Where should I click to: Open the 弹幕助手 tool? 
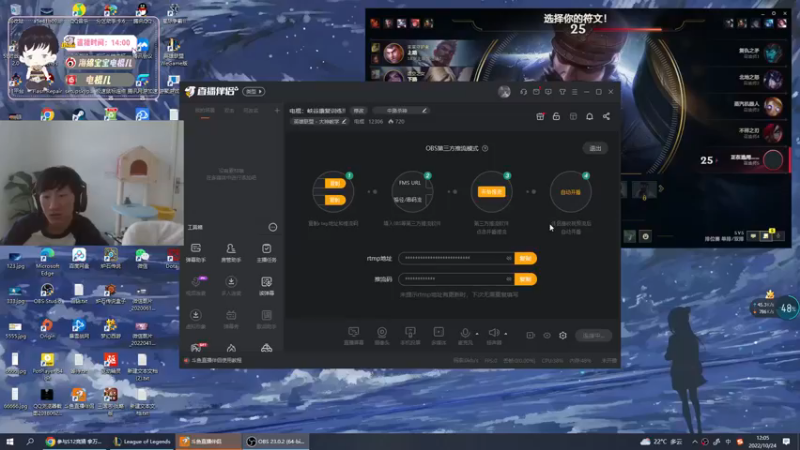pyautogui.click(x=196, y=253)
